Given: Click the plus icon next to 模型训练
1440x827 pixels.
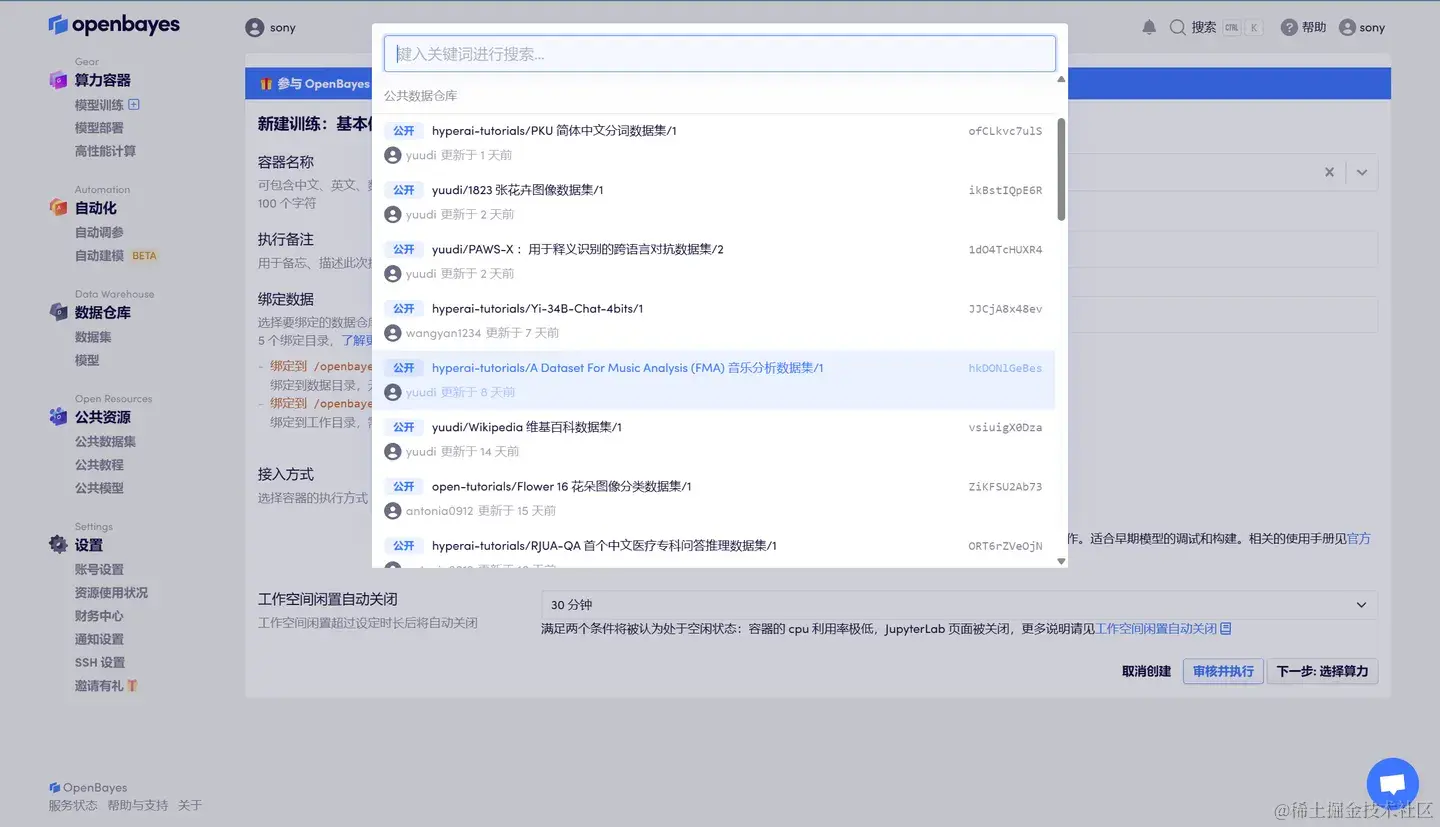Looking at the screenshot, I should pyautogui.click(x=134, y=104).
